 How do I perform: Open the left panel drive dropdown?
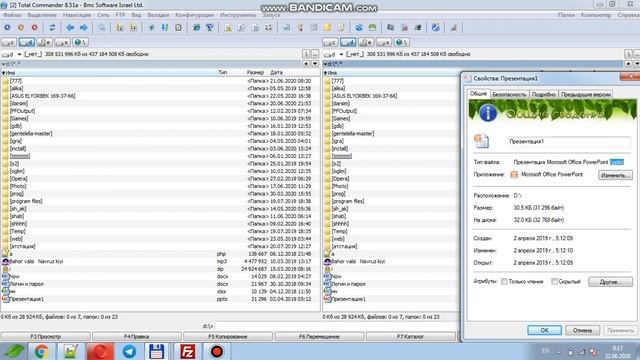(19, 54)
